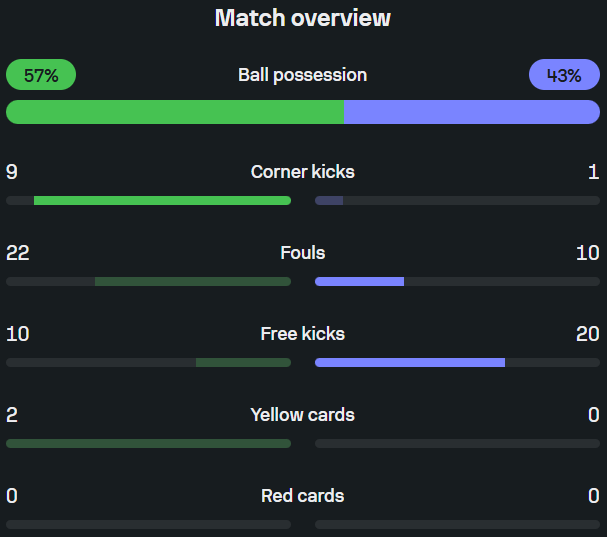This screenshot has width=607, height=537.
Task: Click the right-side corner kicks bar
Action: (458, 201)
